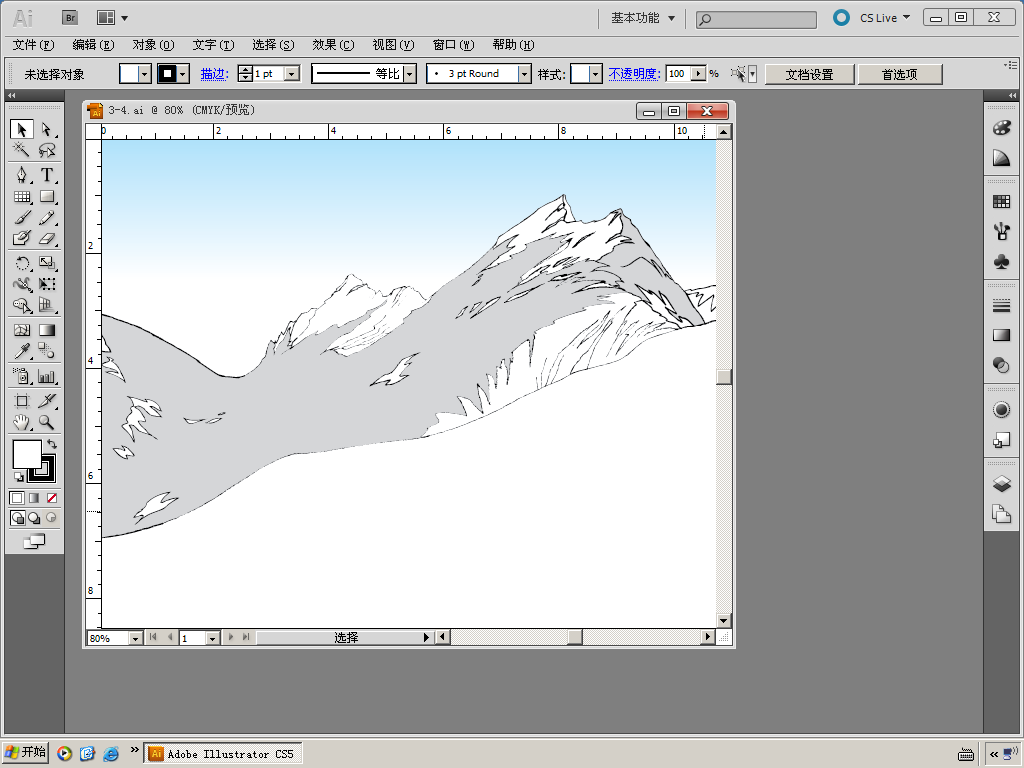The height and width of the screenshot is (768, 1024).
Task: Select the Type tool
Action: pos(46,174)
